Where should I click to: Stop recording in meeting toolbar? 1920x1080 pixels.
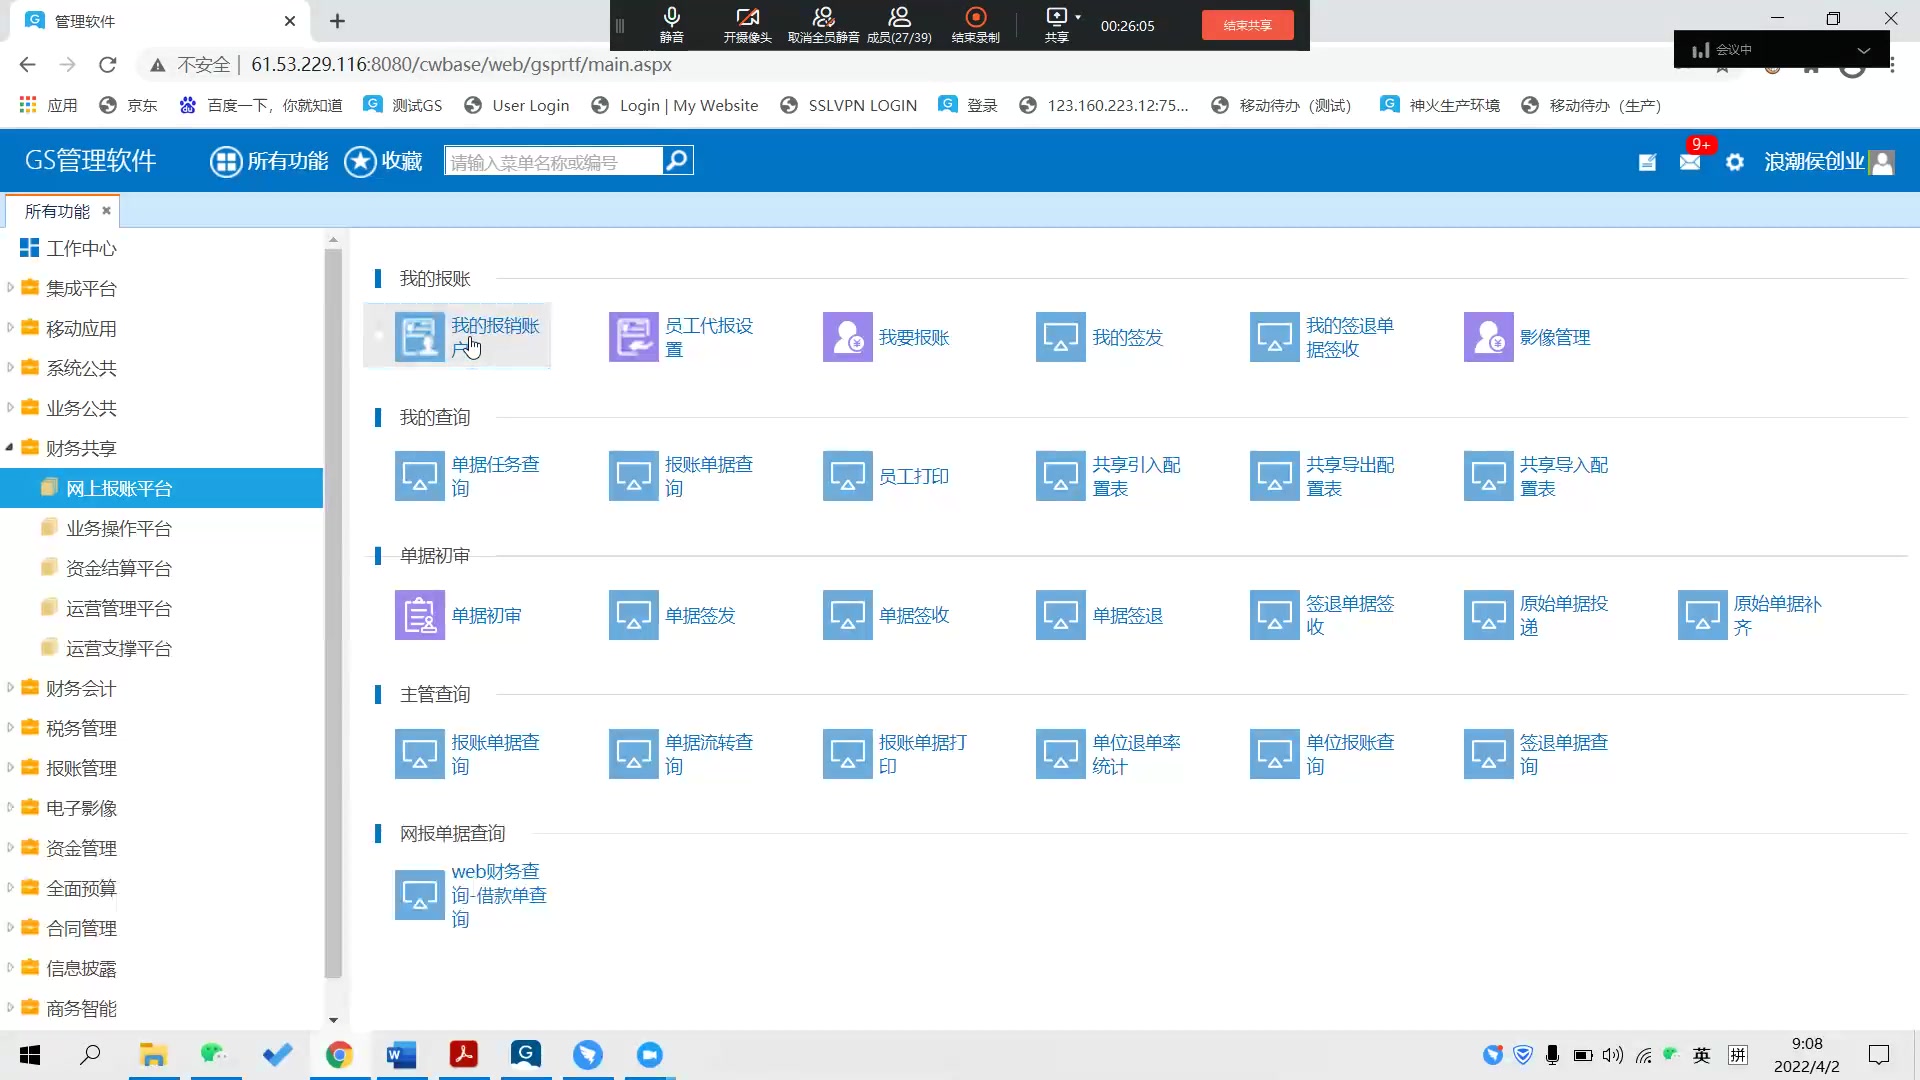(975, 24)
